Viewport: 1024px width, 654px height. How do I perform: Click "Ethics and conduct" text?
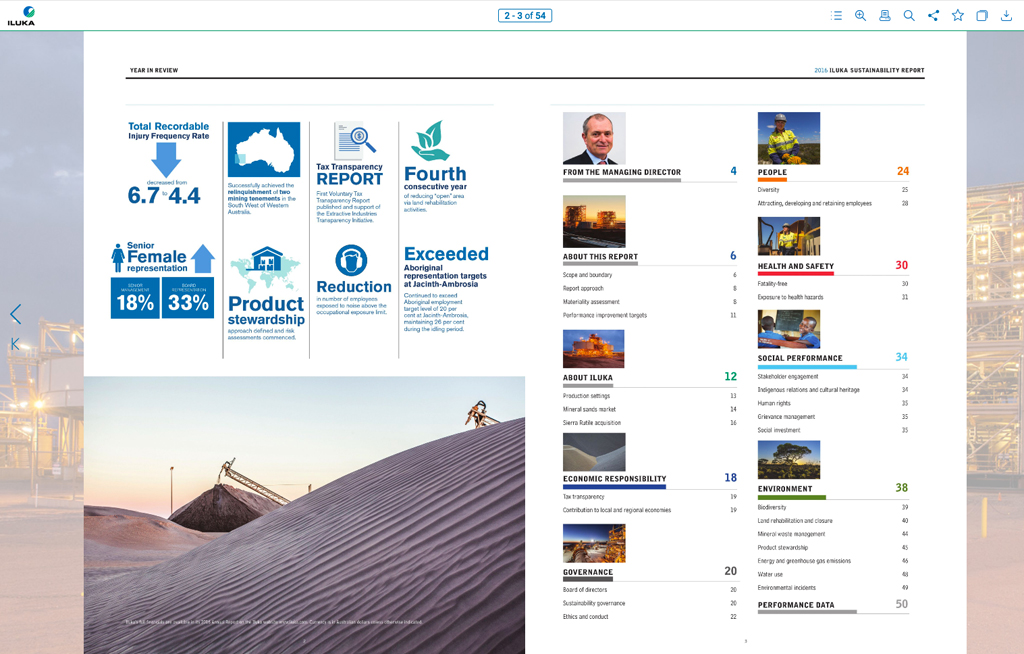(586, 617)
